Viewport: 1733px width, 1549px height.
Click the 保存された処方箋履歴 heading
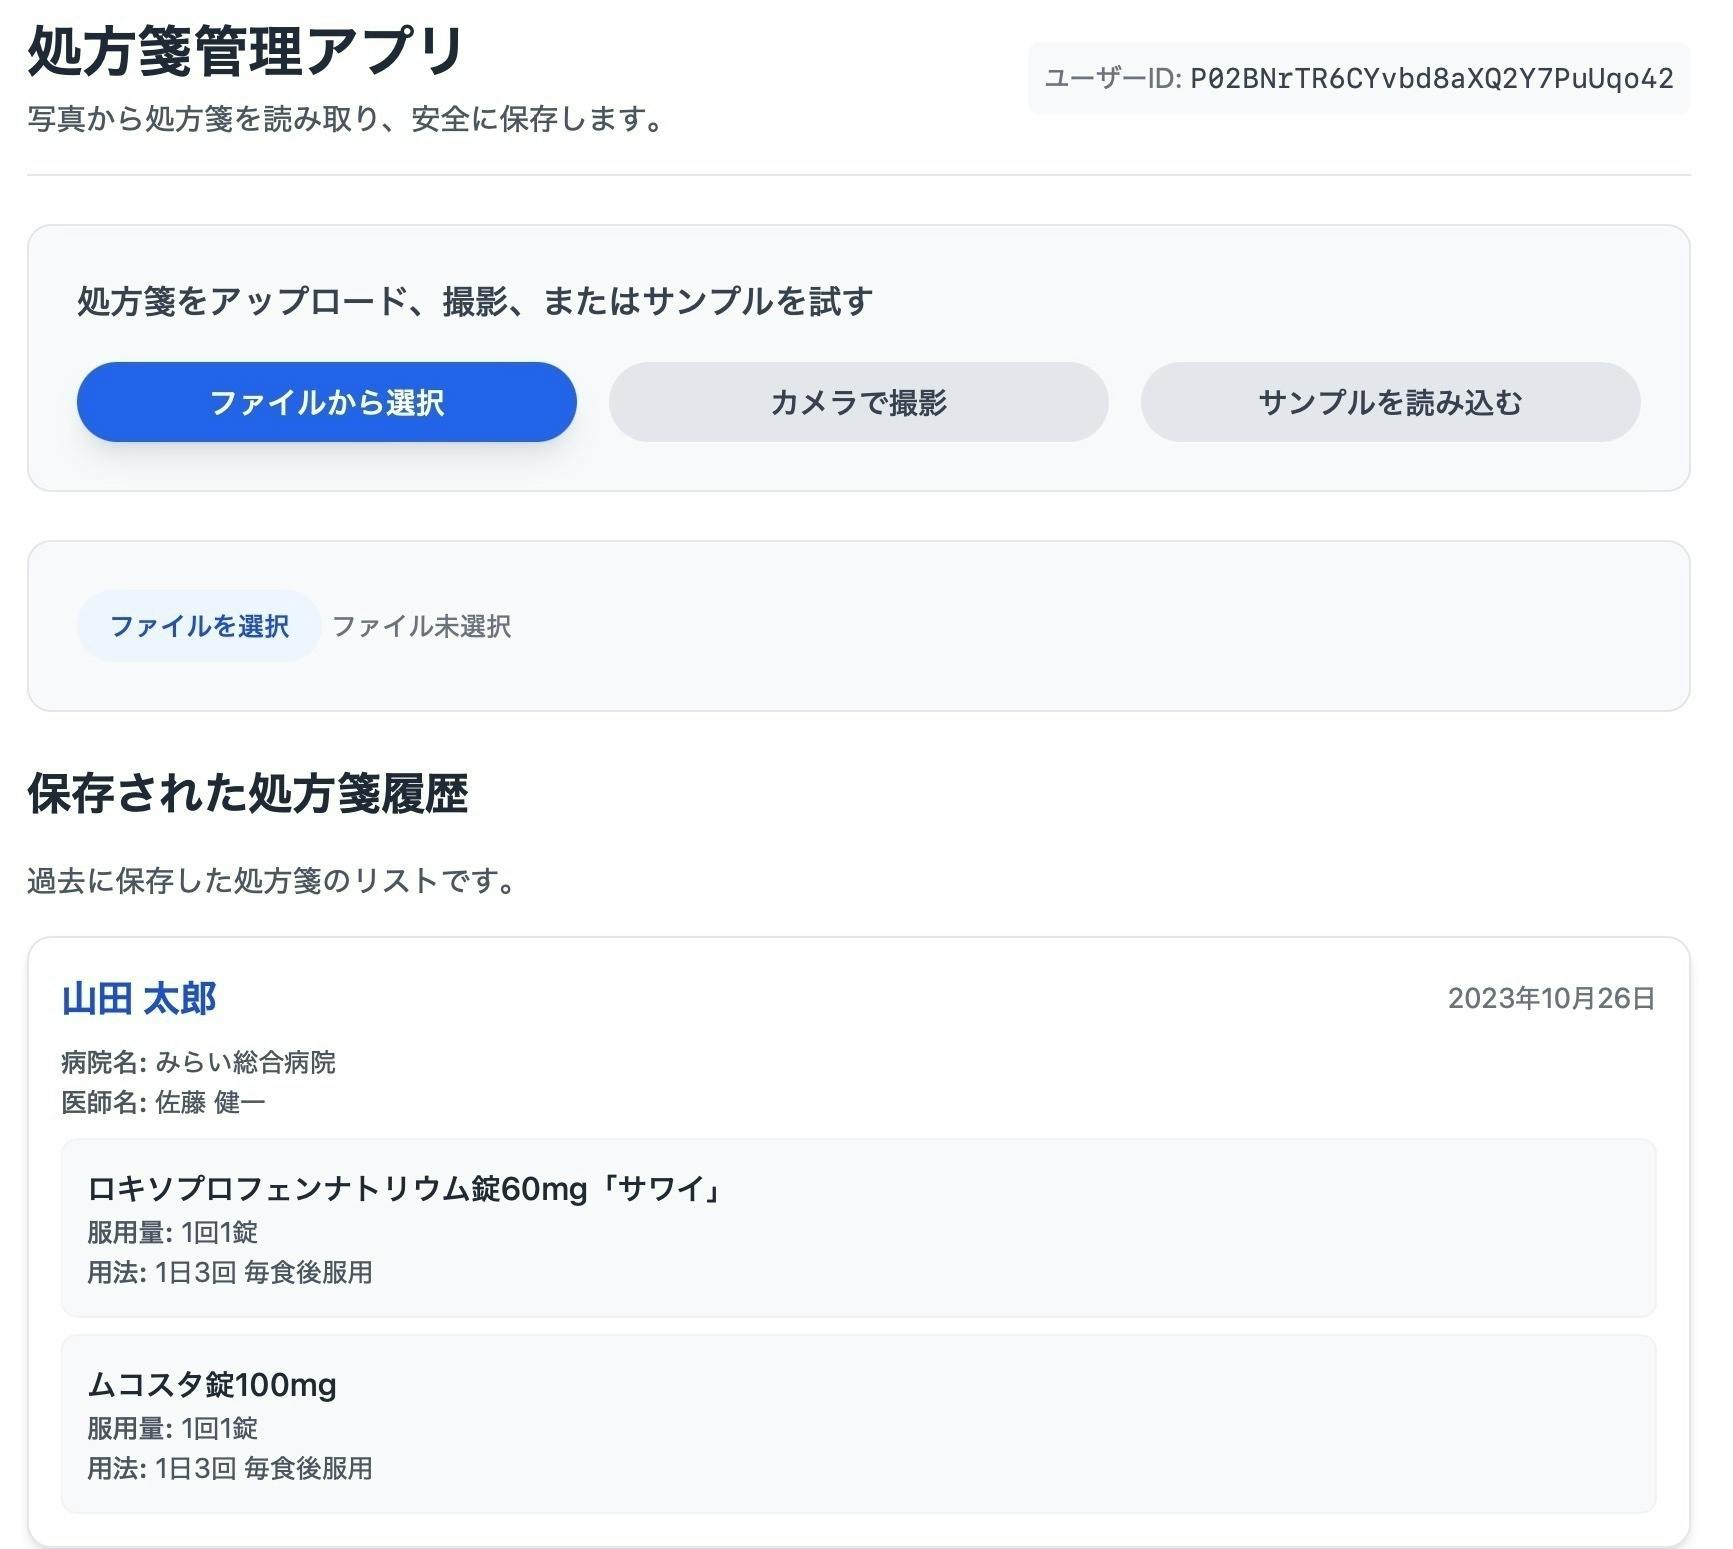click(251, 792)
